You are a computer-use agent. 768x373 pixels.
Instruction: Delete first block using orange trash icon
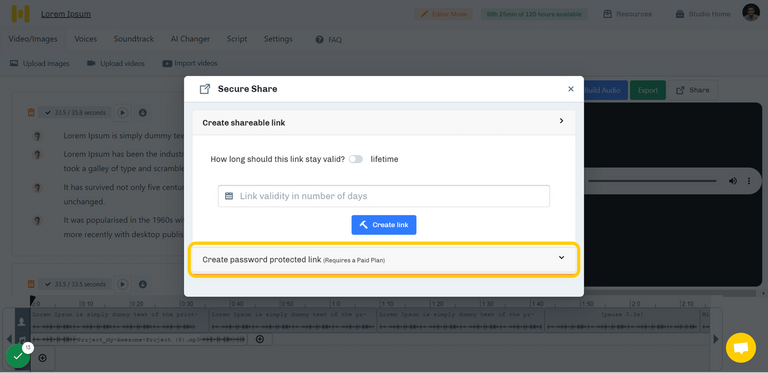[31, 113]
